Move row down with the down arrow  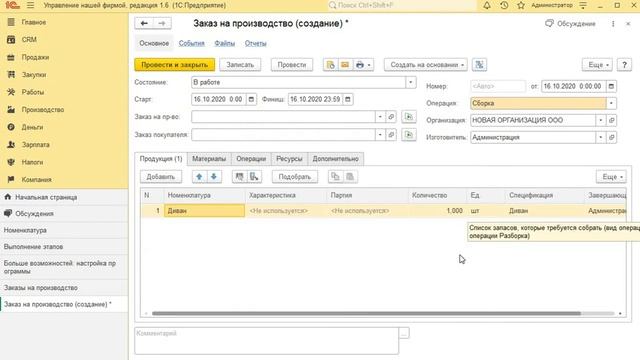214,177
